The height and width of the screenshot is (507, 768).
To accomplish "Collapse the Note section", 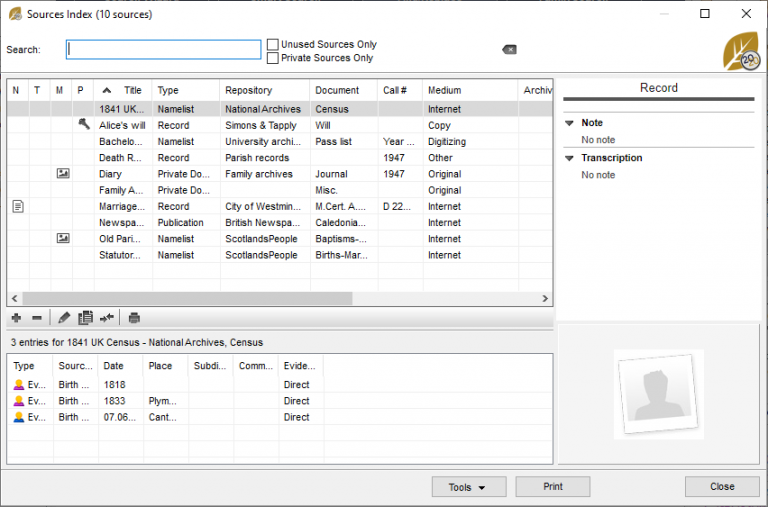I will 570,123.
